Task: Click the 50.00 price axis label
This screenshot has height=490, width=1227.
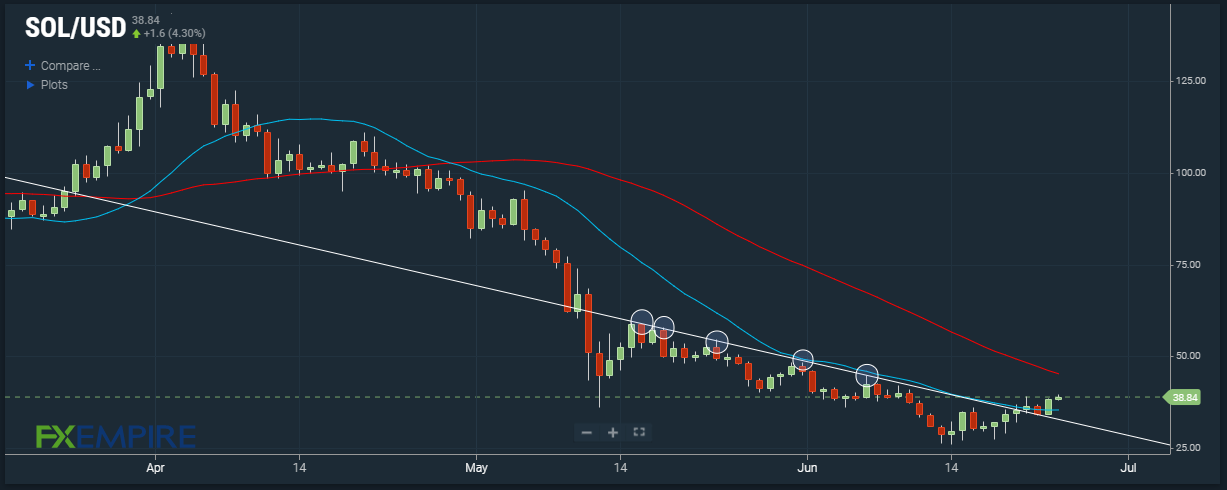Action: [x=1187, y=356]
